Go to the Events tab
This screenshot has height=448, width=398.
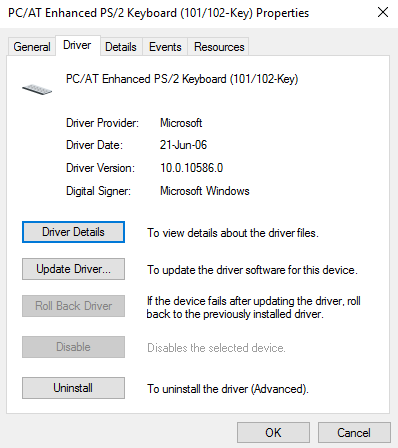coord(165,47)
